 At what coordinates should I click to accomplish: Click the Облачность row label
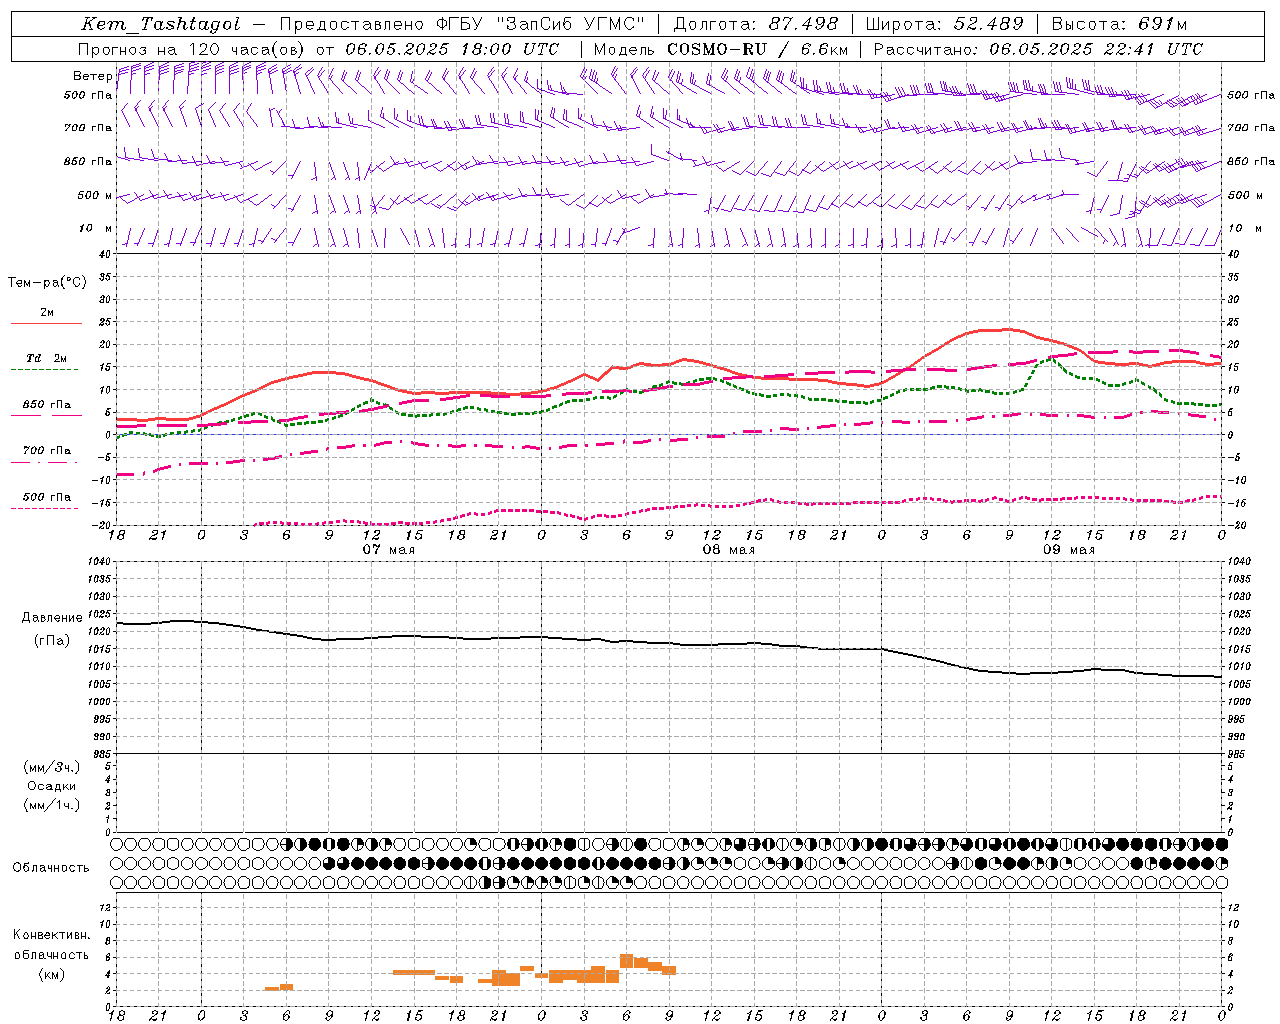51,867
